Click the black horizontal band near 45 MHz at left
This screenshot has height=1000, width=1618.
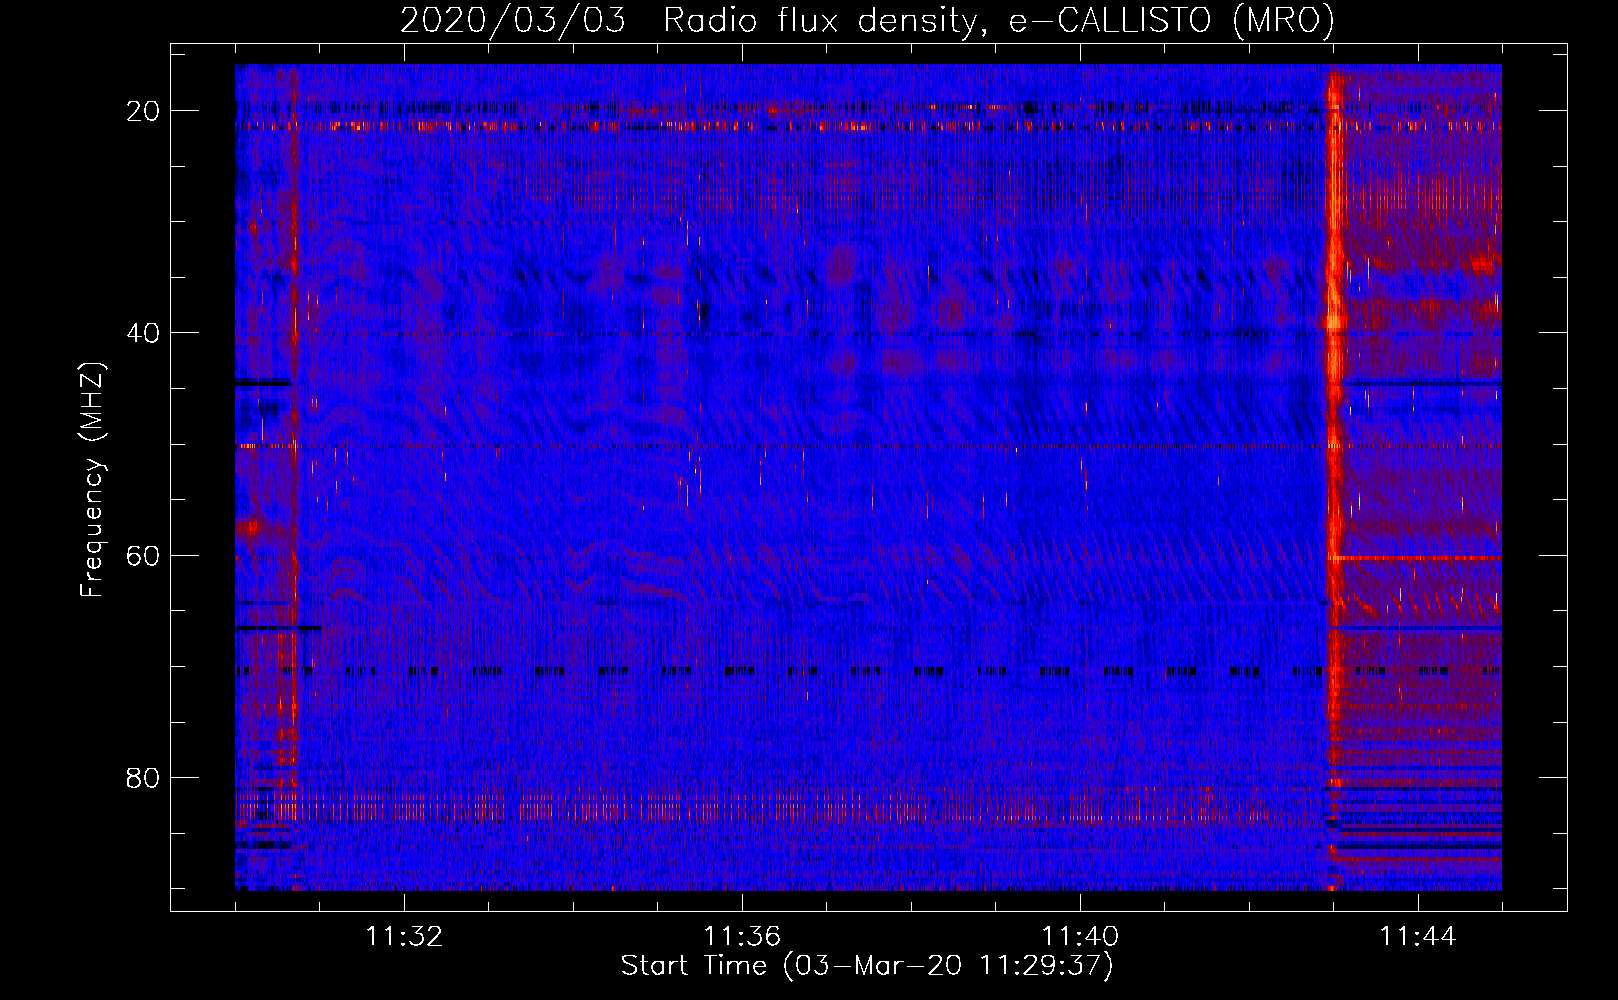coord(263,382)
